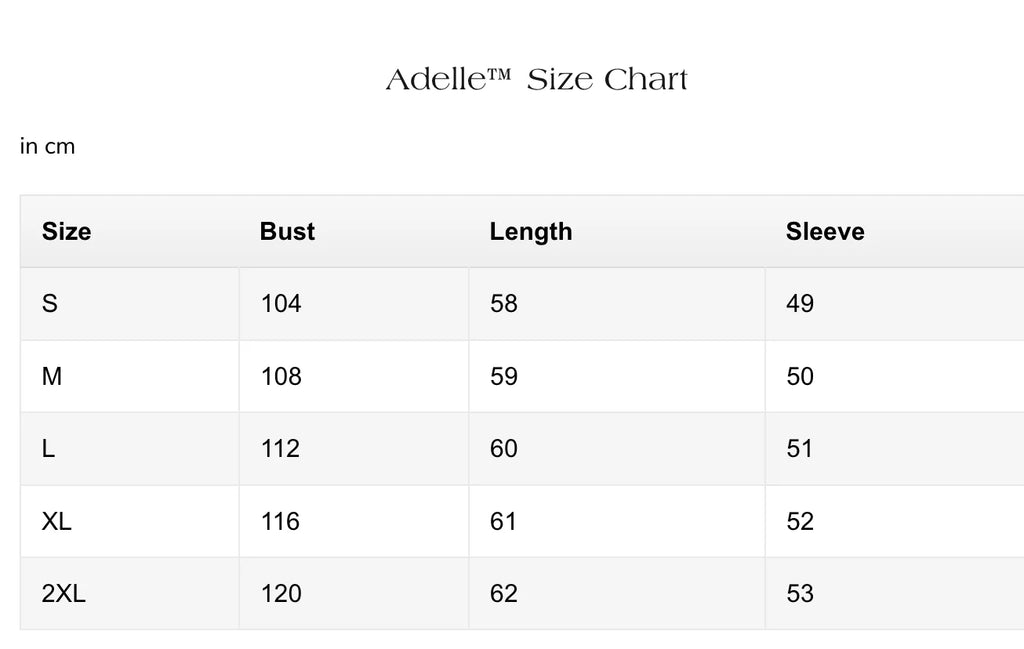Select the Bust column header

[x=287, y=232]
